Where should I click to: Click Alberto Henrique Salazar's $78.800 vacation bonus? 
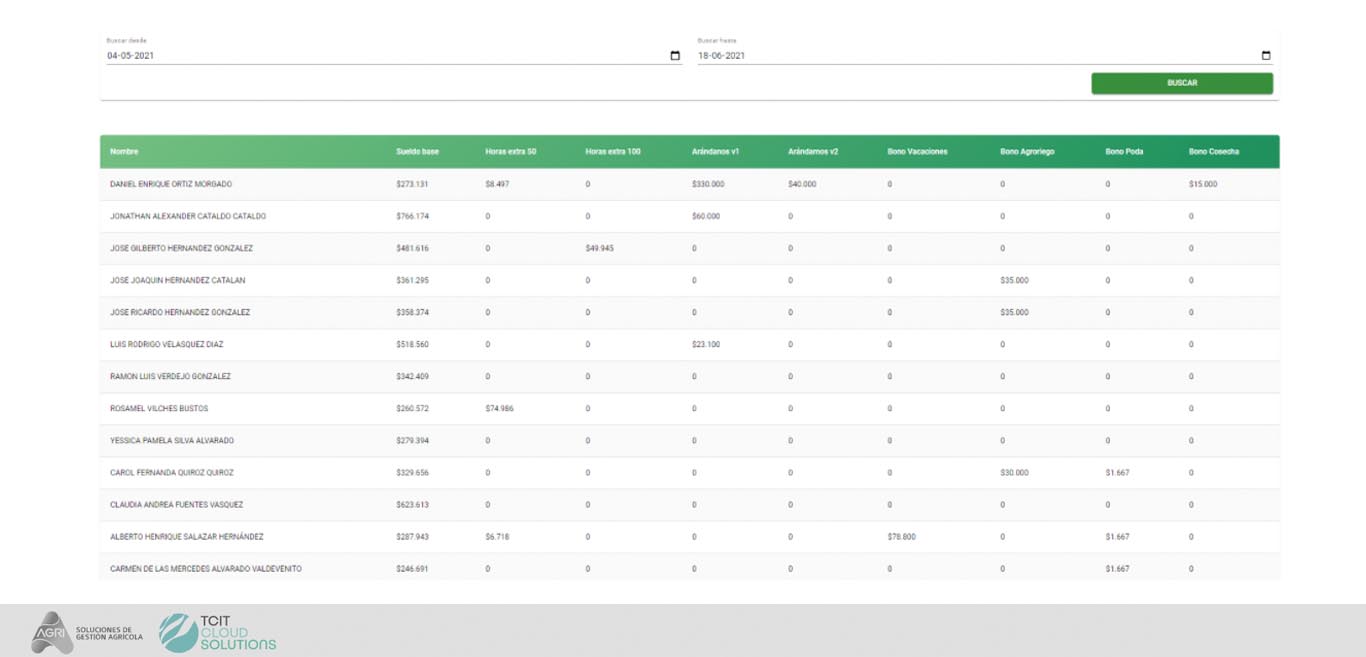point(901,537)
